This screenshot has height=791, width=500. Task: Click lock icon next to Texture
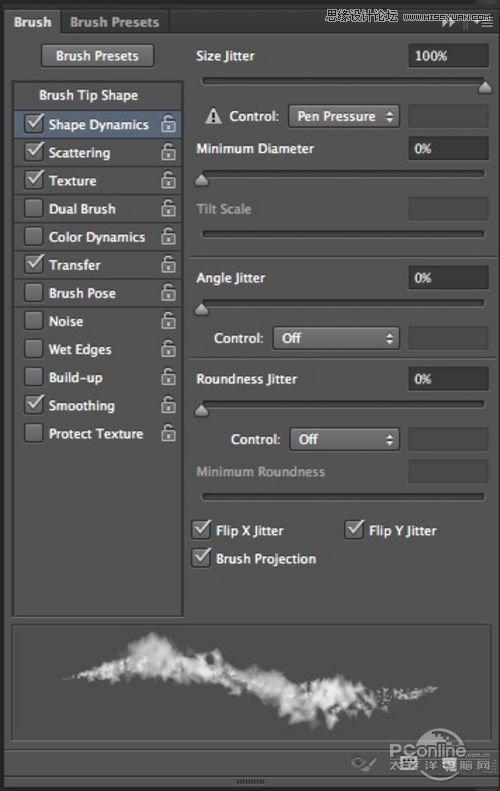click(169, 180)
